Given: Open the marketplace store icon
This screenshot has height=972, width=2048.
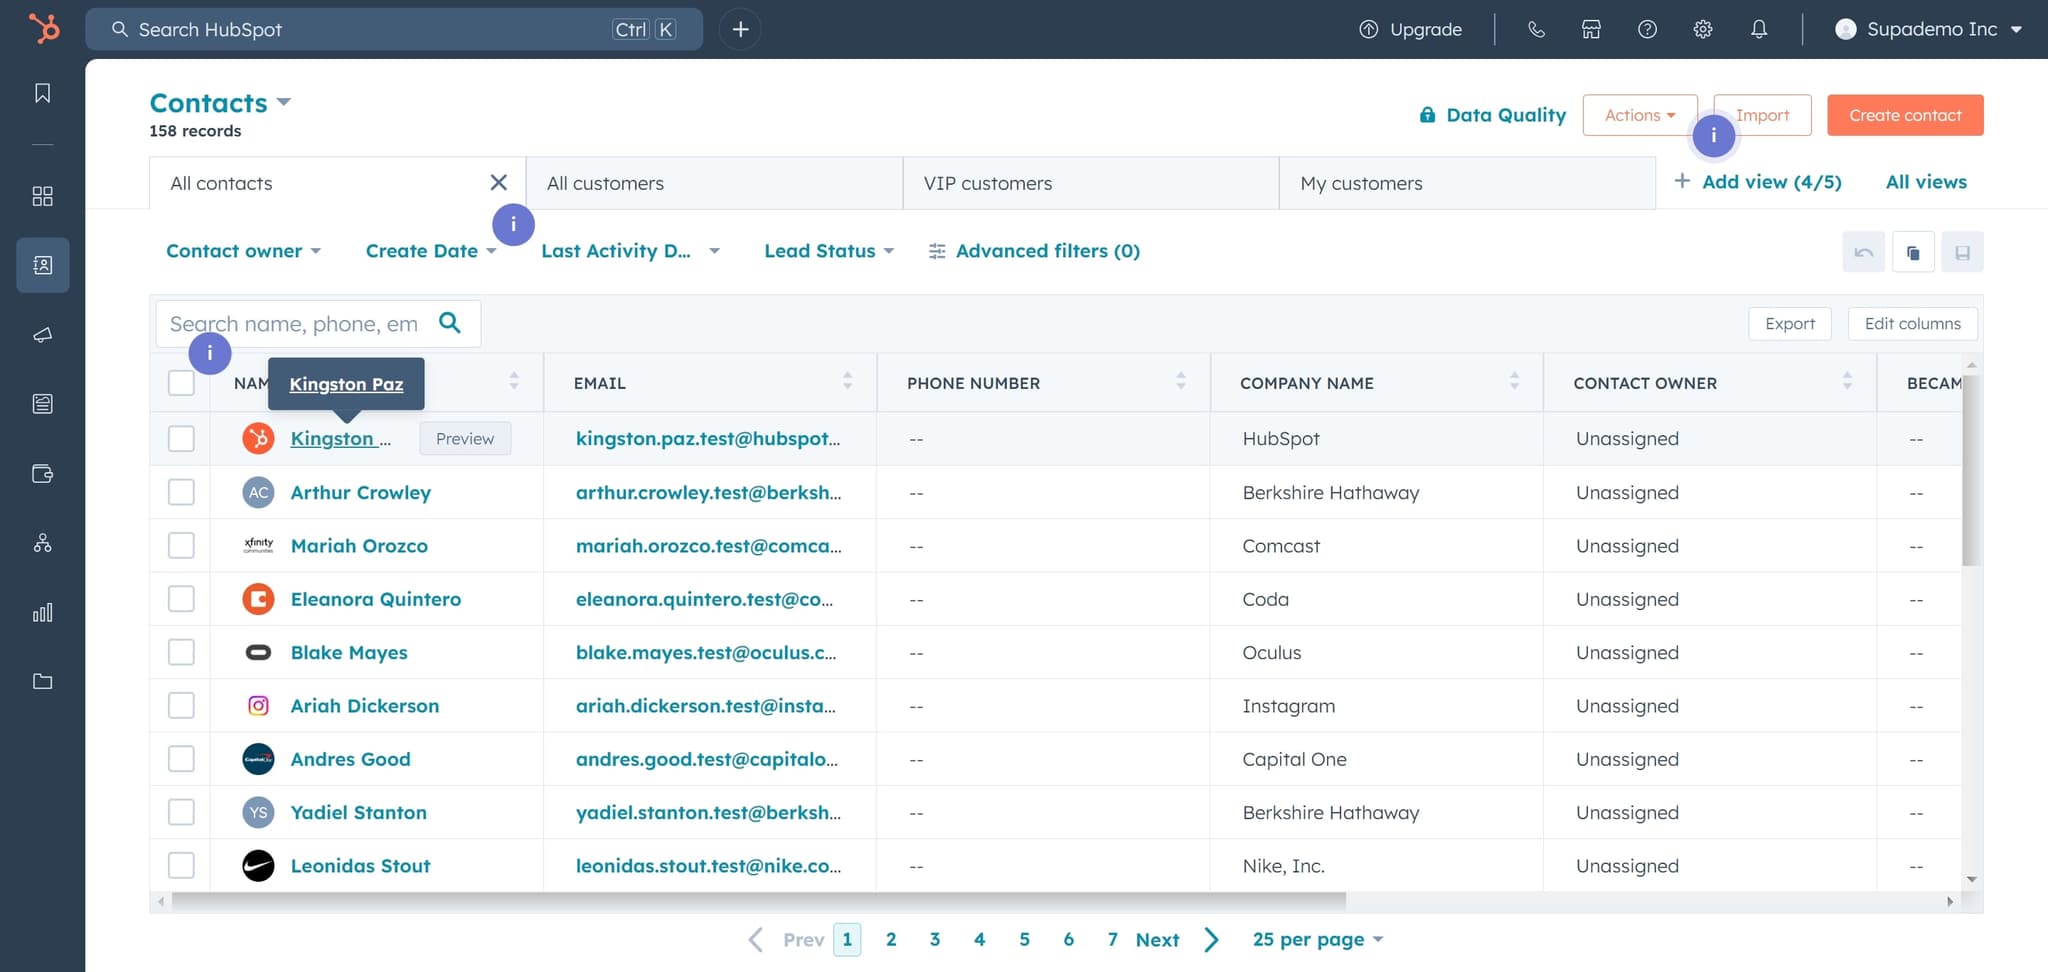Looking at the screenshot, I should [1591, 29].
